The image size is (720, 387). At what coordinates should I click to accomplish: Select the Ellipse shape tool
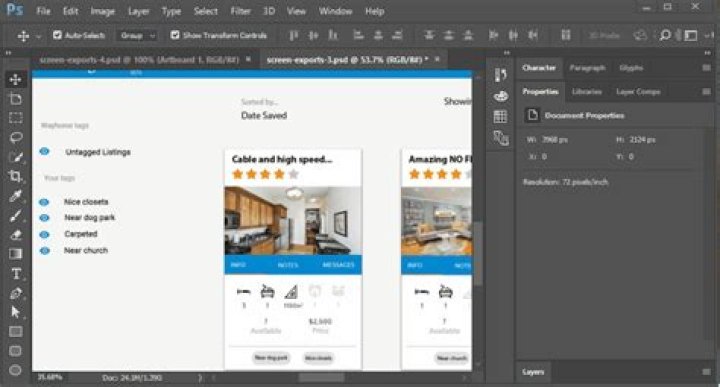[16, 370]
